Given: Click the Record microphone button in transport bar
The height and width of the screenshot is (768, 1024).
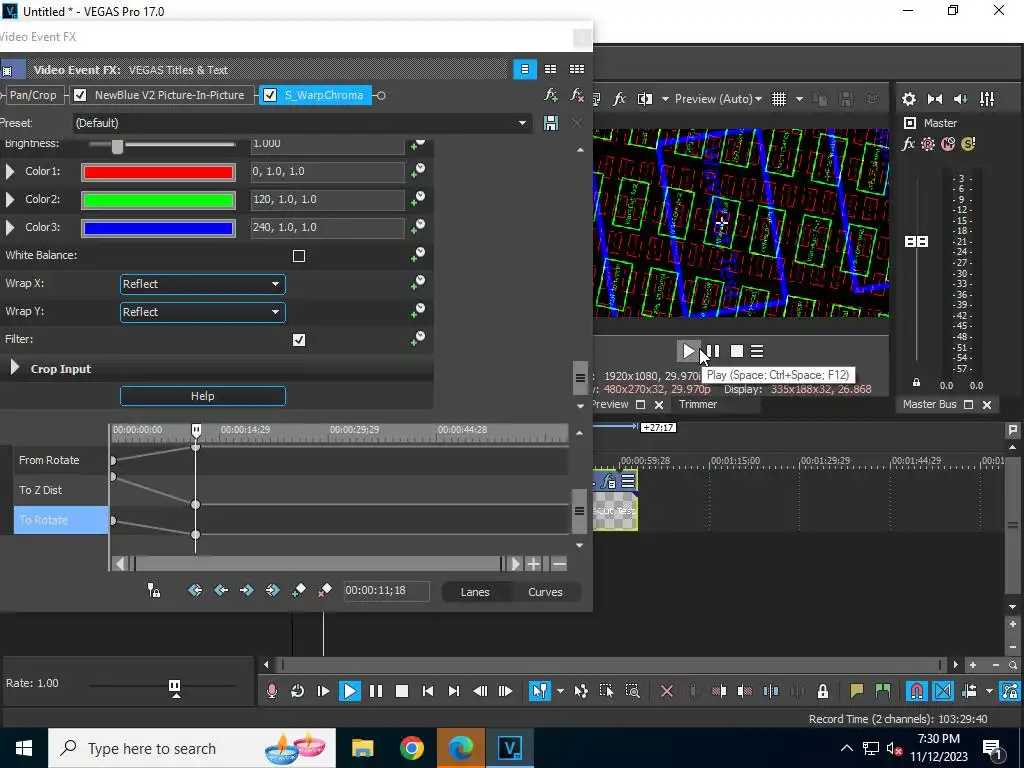Looking at the screenshot, I should pyautogui.click(x=272, y=691).
